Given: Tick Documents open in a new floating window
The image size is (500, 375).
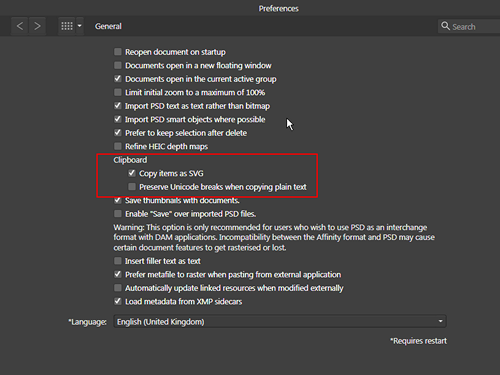Looking at the screenshot, I should coord(118,65).
